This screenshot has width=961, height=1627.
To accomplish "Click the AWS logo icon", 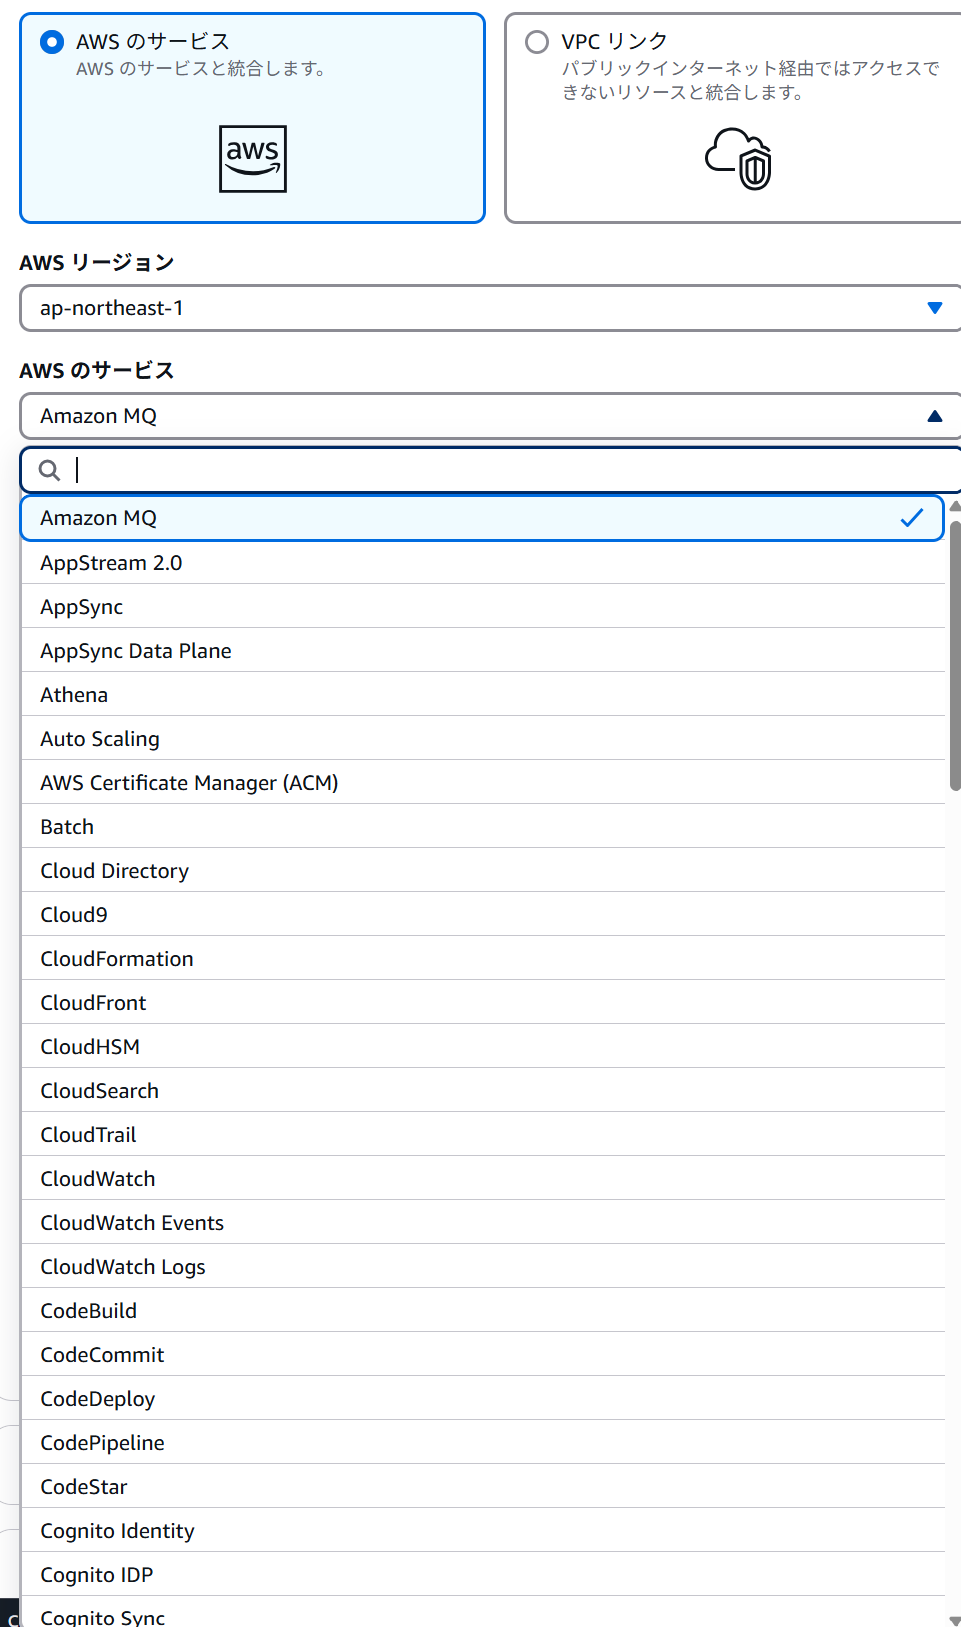I will [253, 158].
